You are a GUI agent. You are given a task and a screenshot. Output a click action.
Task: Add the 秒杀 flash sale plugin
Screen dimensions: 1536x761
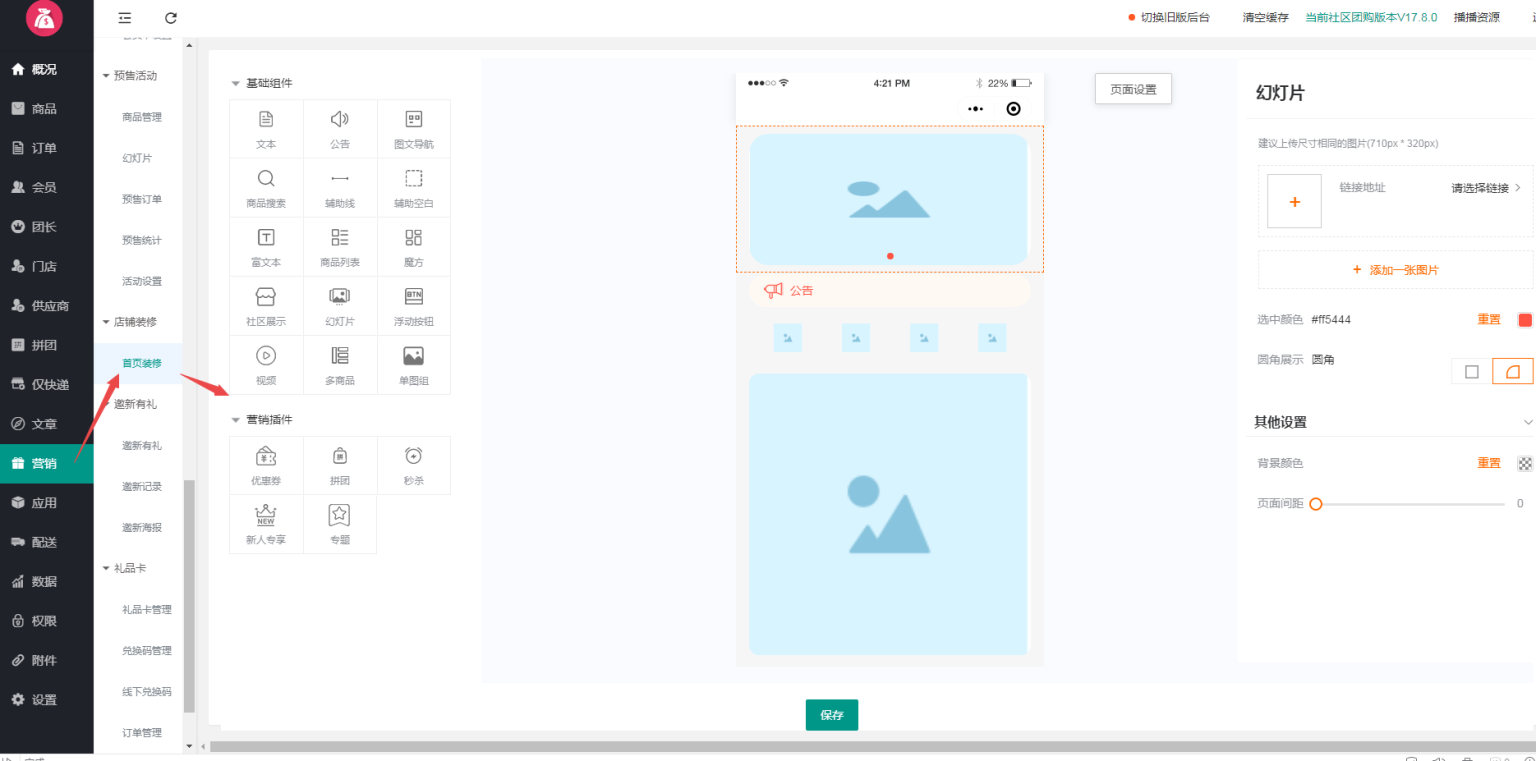pos(413,465)
